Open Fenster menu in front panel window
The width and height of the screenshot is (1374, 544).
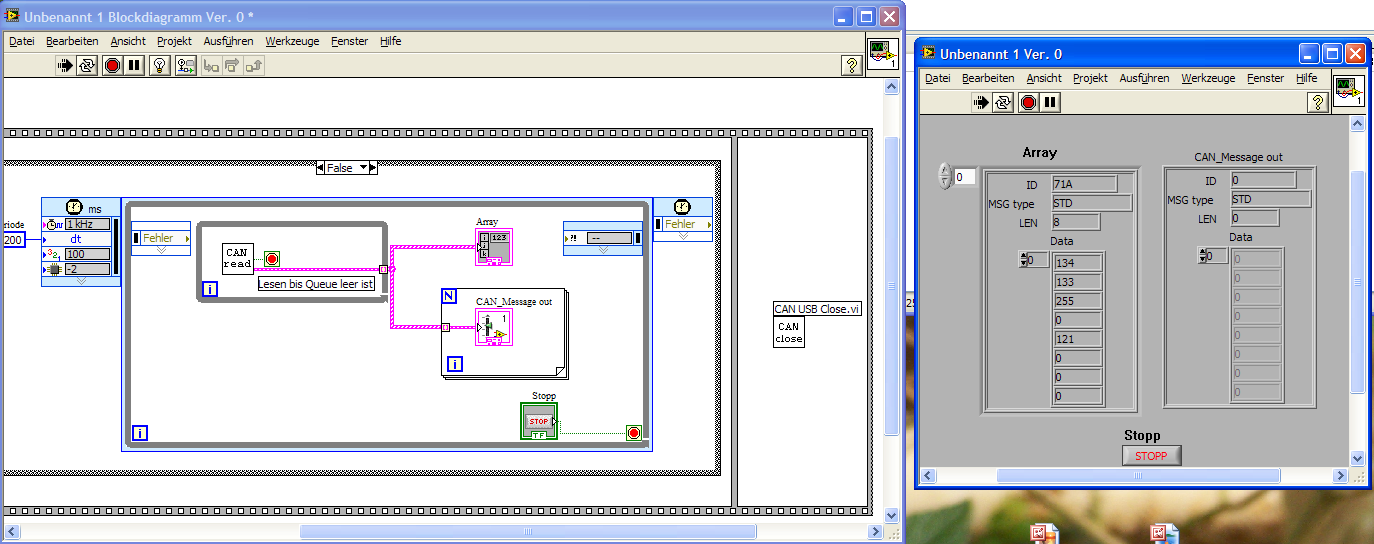click(1265, 78)
